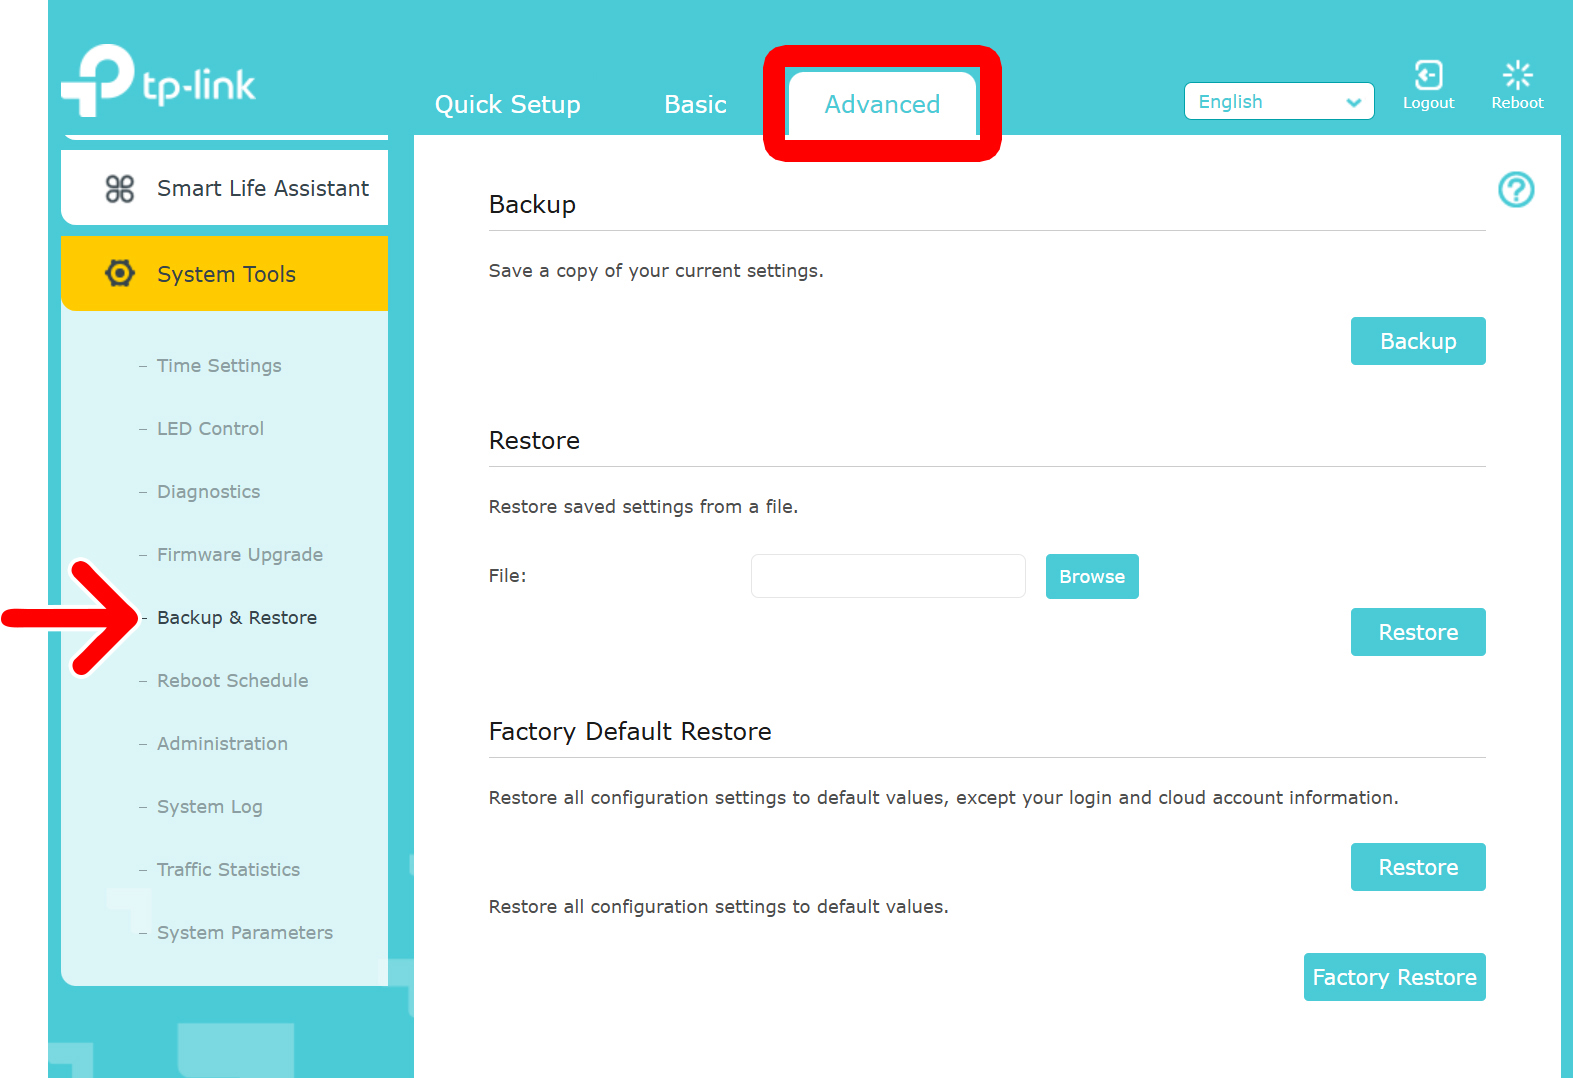Open Administration page
The image size is (1573, 1078).
coord(222,744)
